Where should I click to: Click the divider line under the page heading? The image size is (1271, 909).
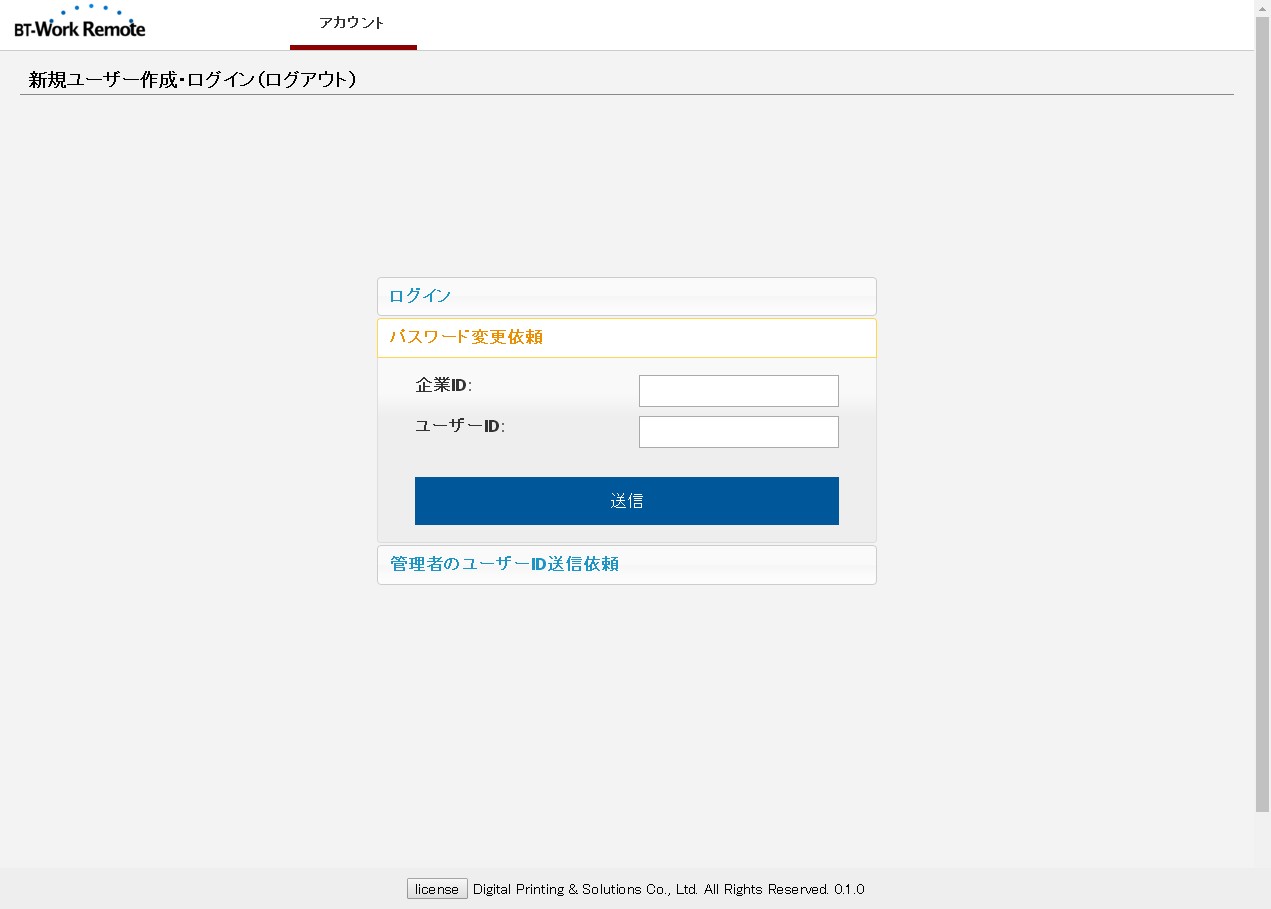click(626, 95)
